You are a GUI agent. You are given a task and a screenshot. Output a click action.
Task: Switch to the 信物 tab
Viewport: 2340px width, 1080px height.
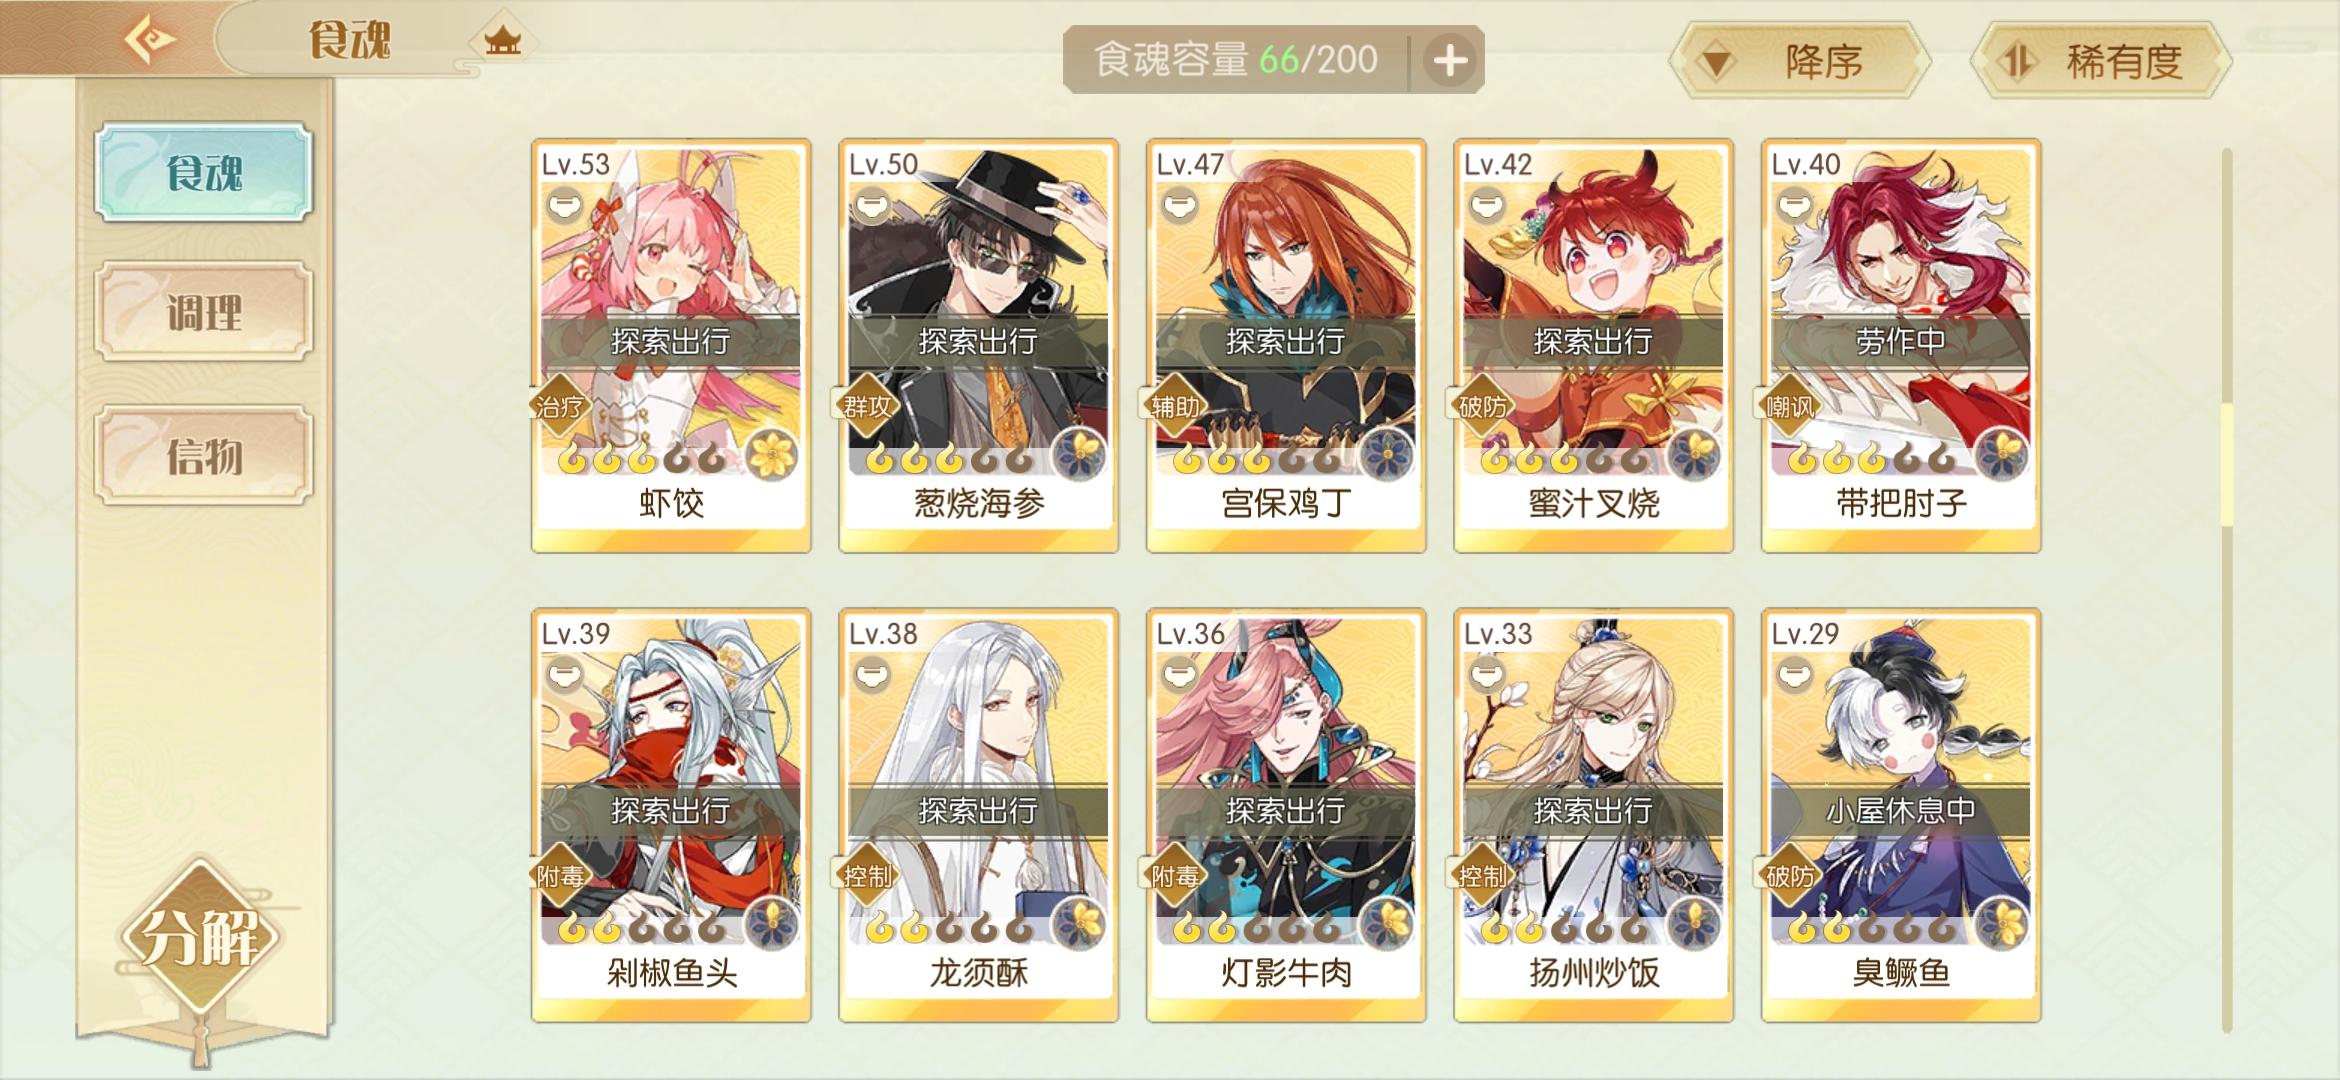tap(204, 456)
